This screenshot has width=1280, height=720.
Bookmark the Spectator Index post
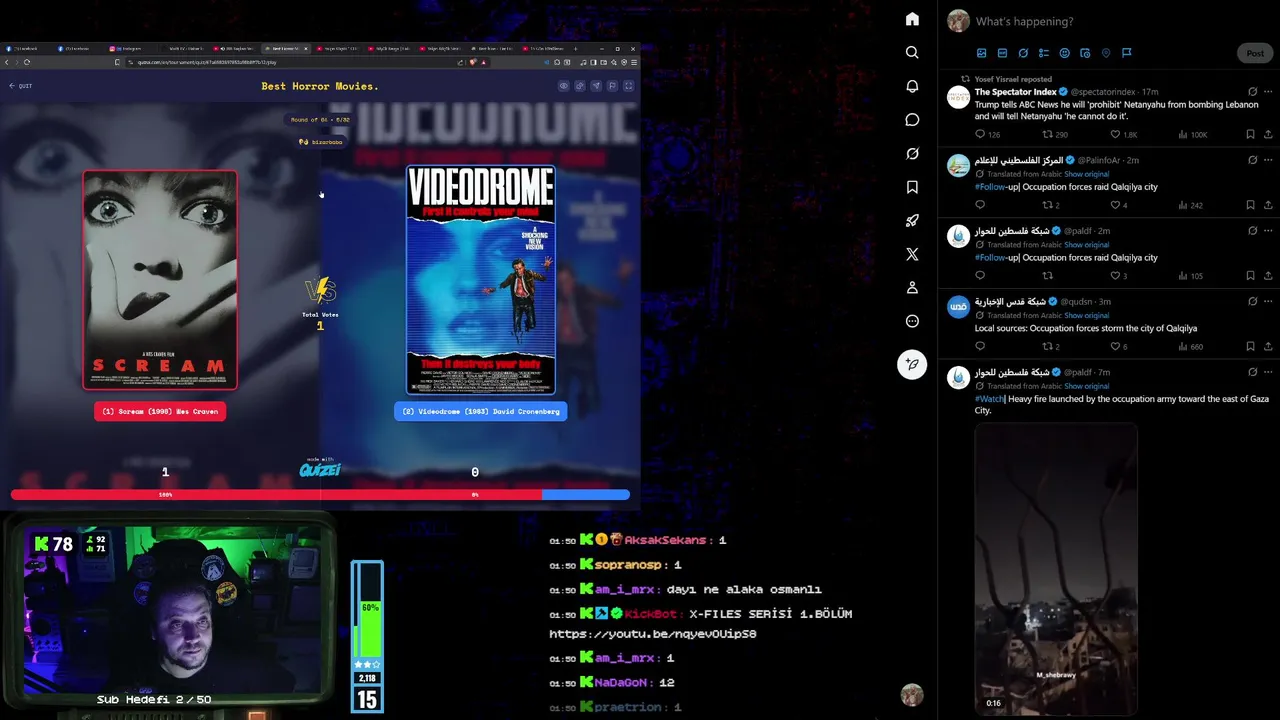(x=1250, y=134)
